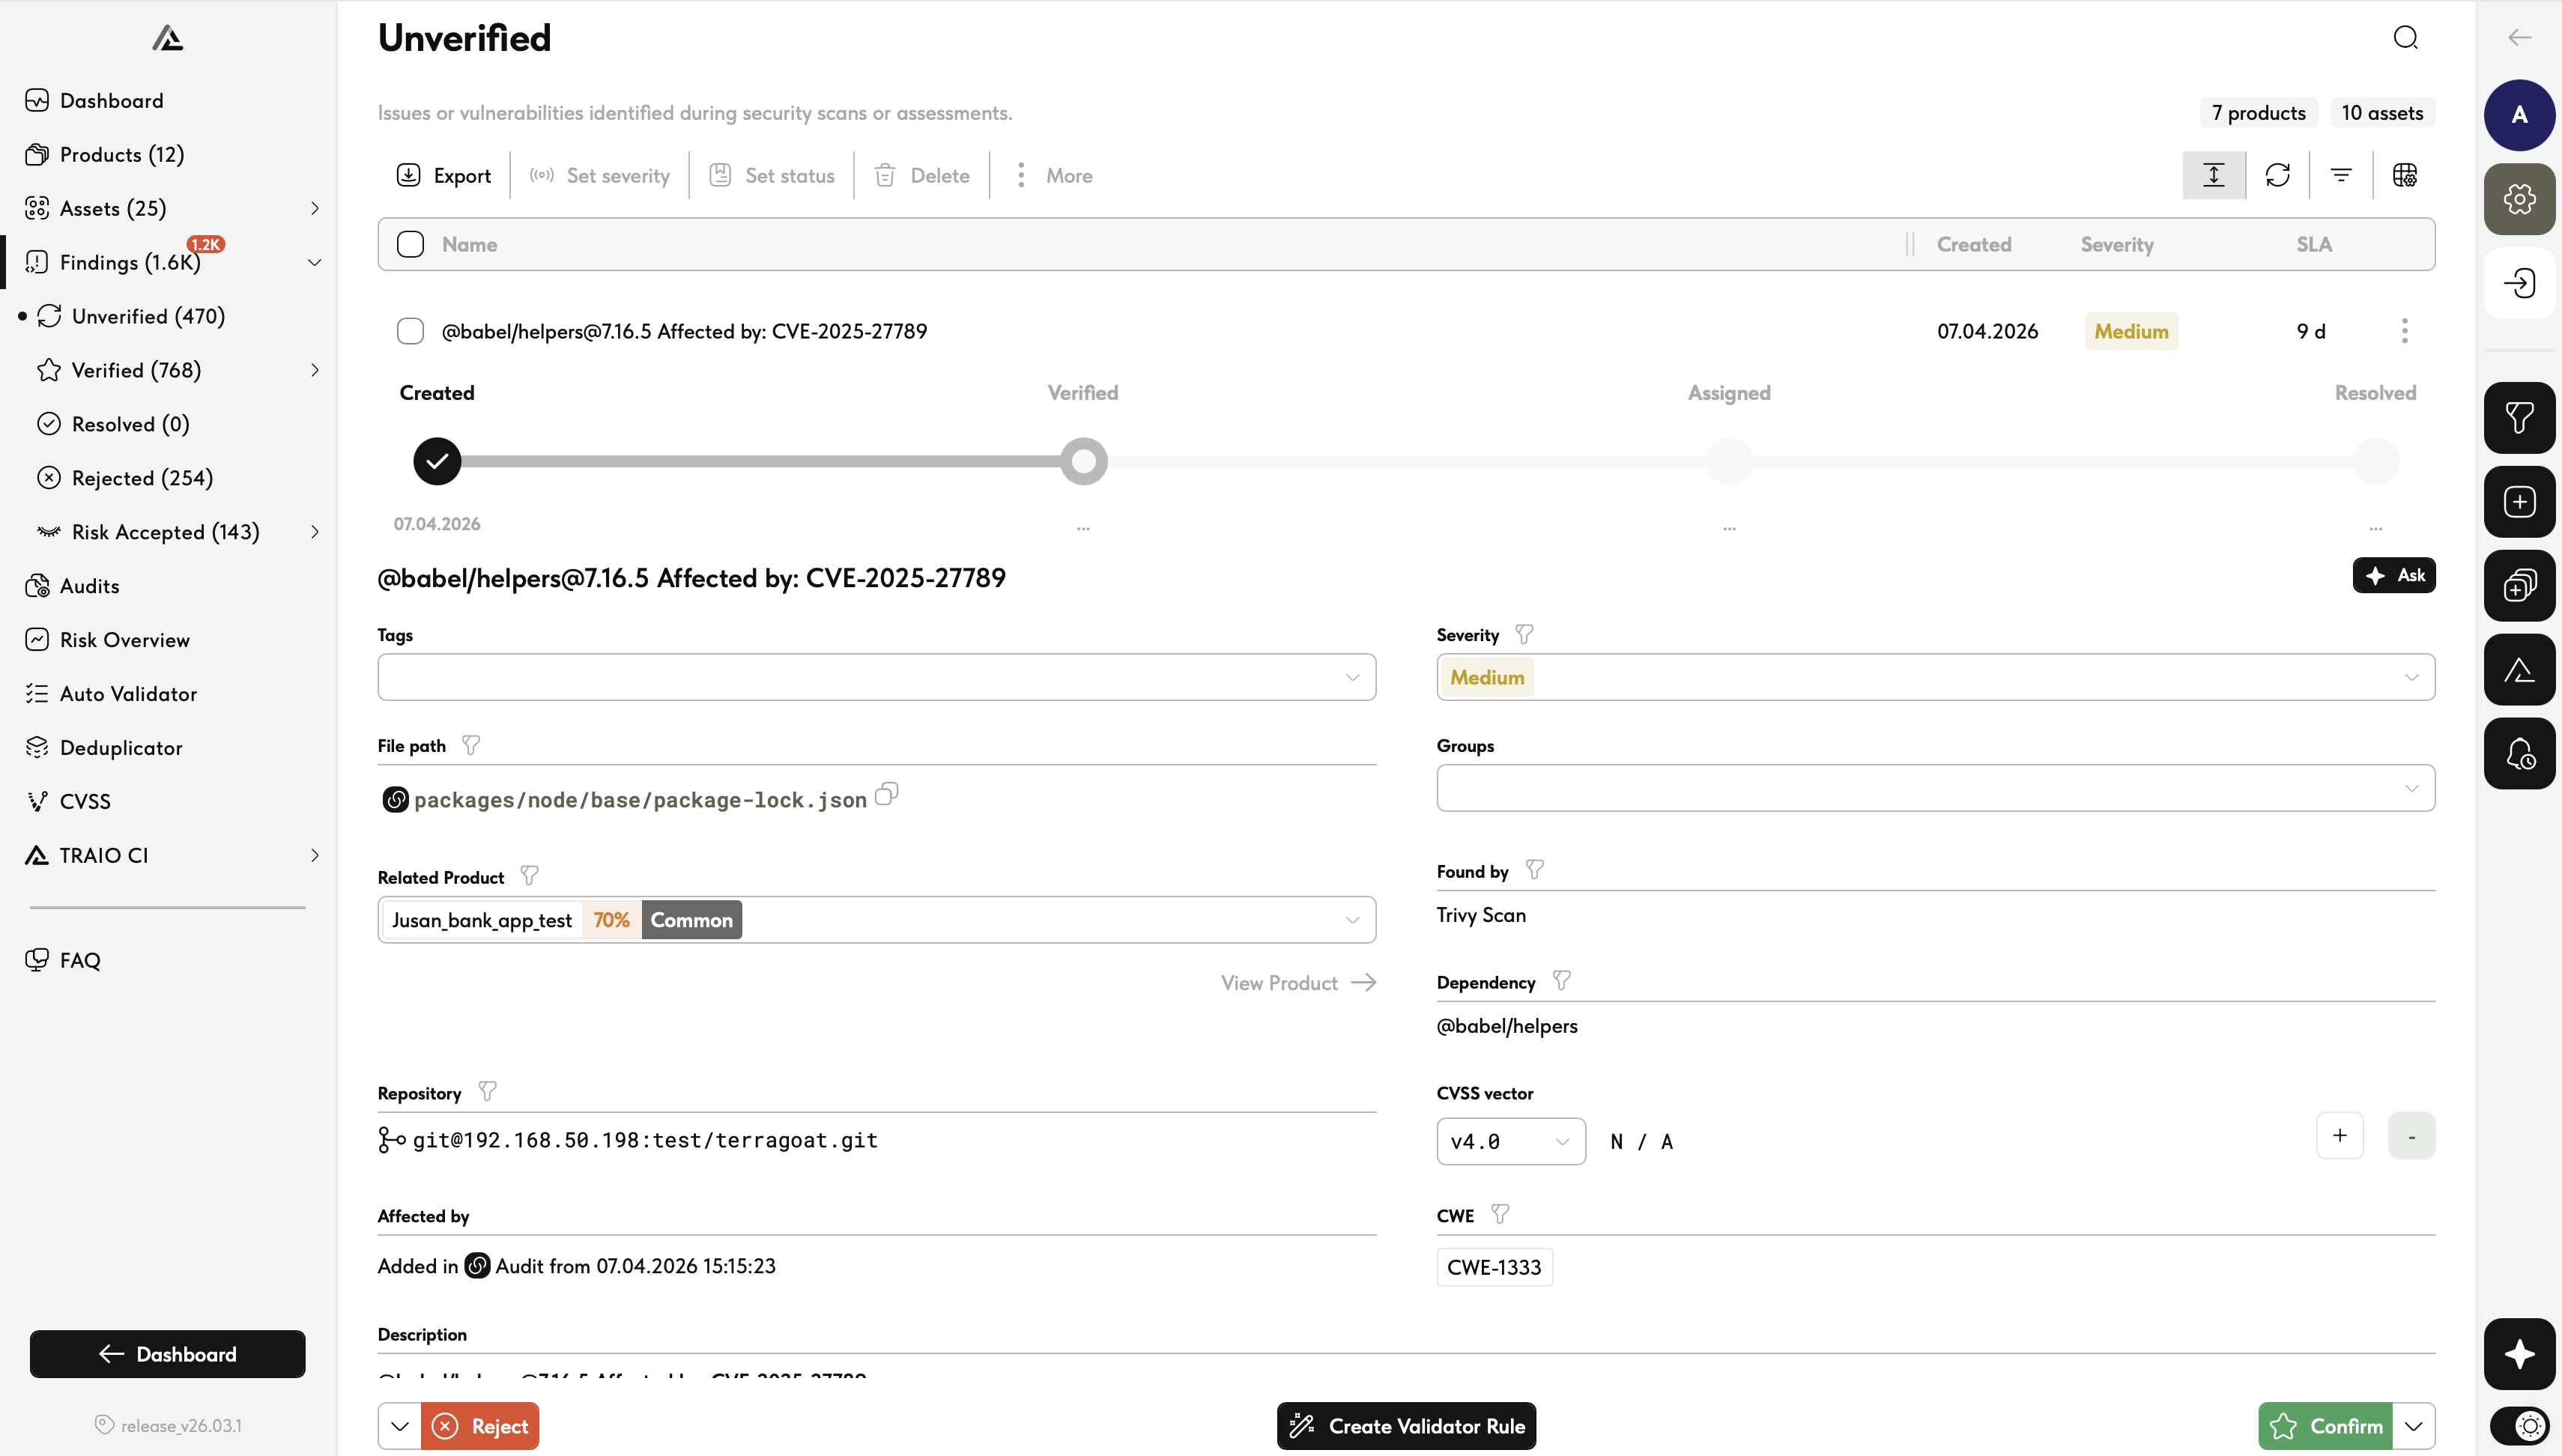
Task: Open table column settings icon
Action: [2405, 175]
